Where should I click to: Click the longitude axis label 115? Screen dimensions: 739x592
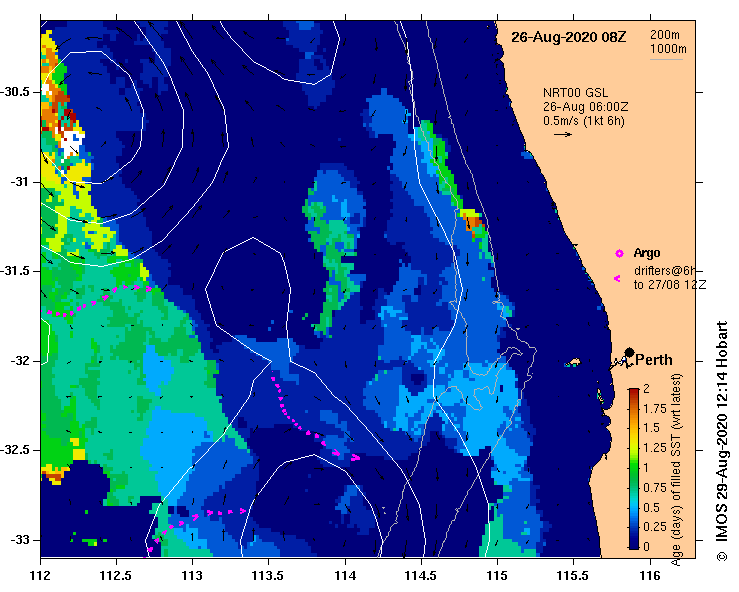(x=497, y=576)
